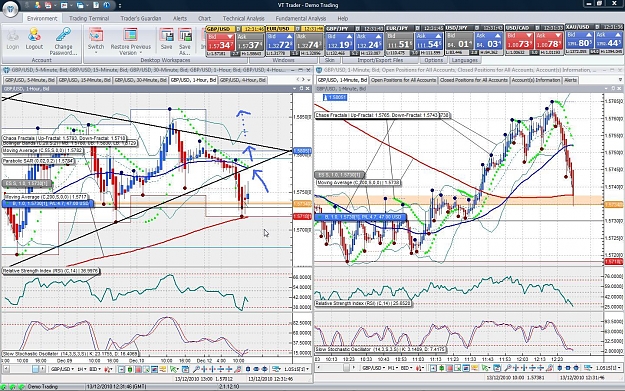Click the yellow note icon in the left chart toolbar
Viewport: 625px width, 391px height.
163,369
